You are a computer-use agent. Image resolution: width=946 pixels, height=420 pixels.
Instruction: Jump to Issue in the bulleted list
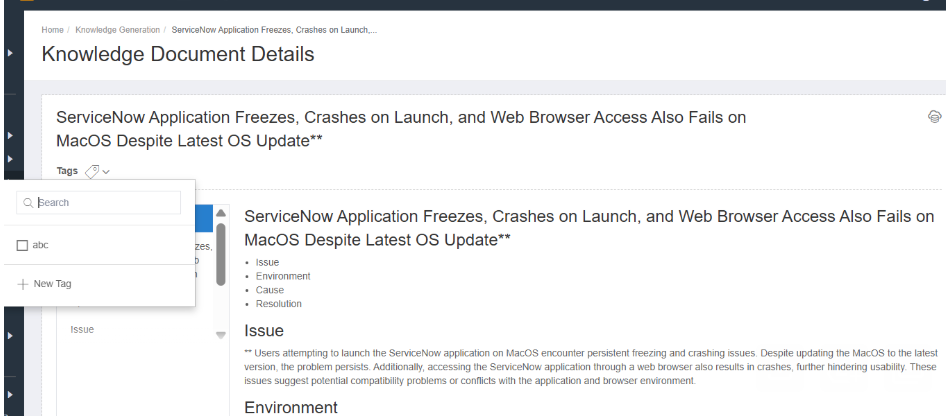pyautogui.click(x=267, y=262)
